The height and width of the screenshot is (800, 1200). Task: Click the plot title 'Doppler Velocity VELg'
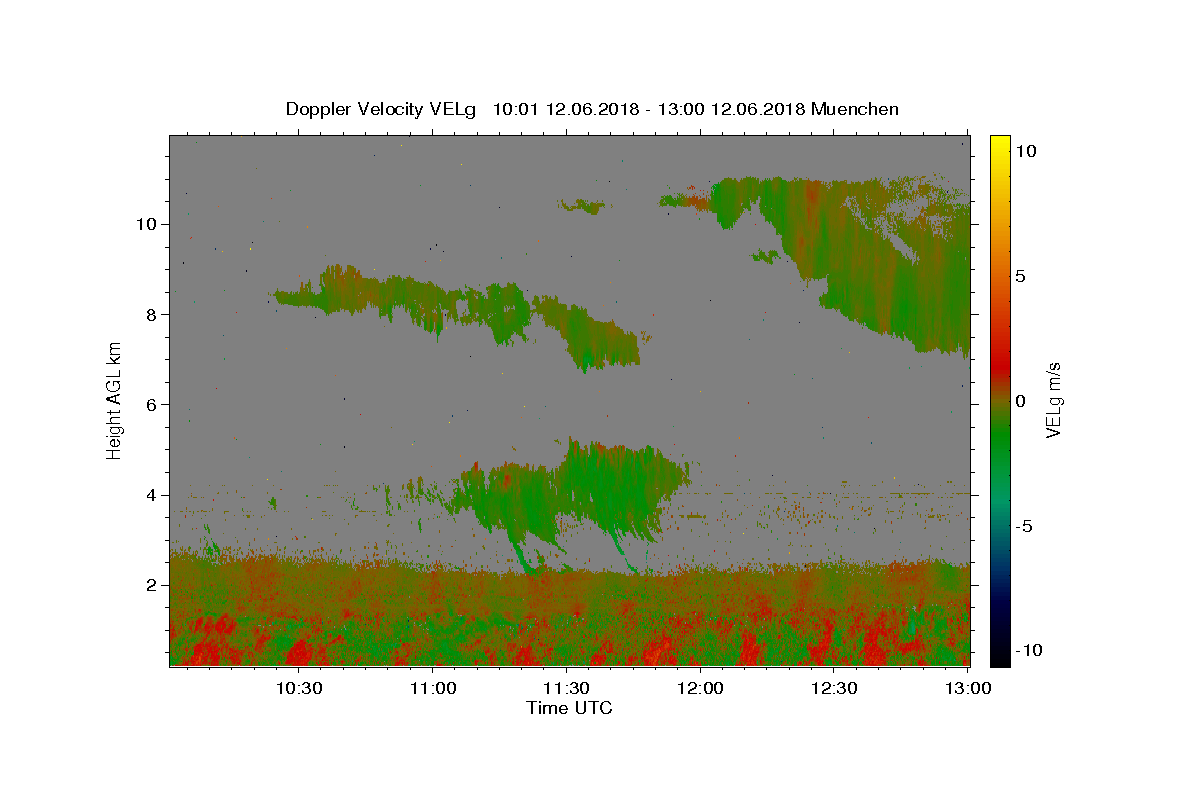[382, 109]
